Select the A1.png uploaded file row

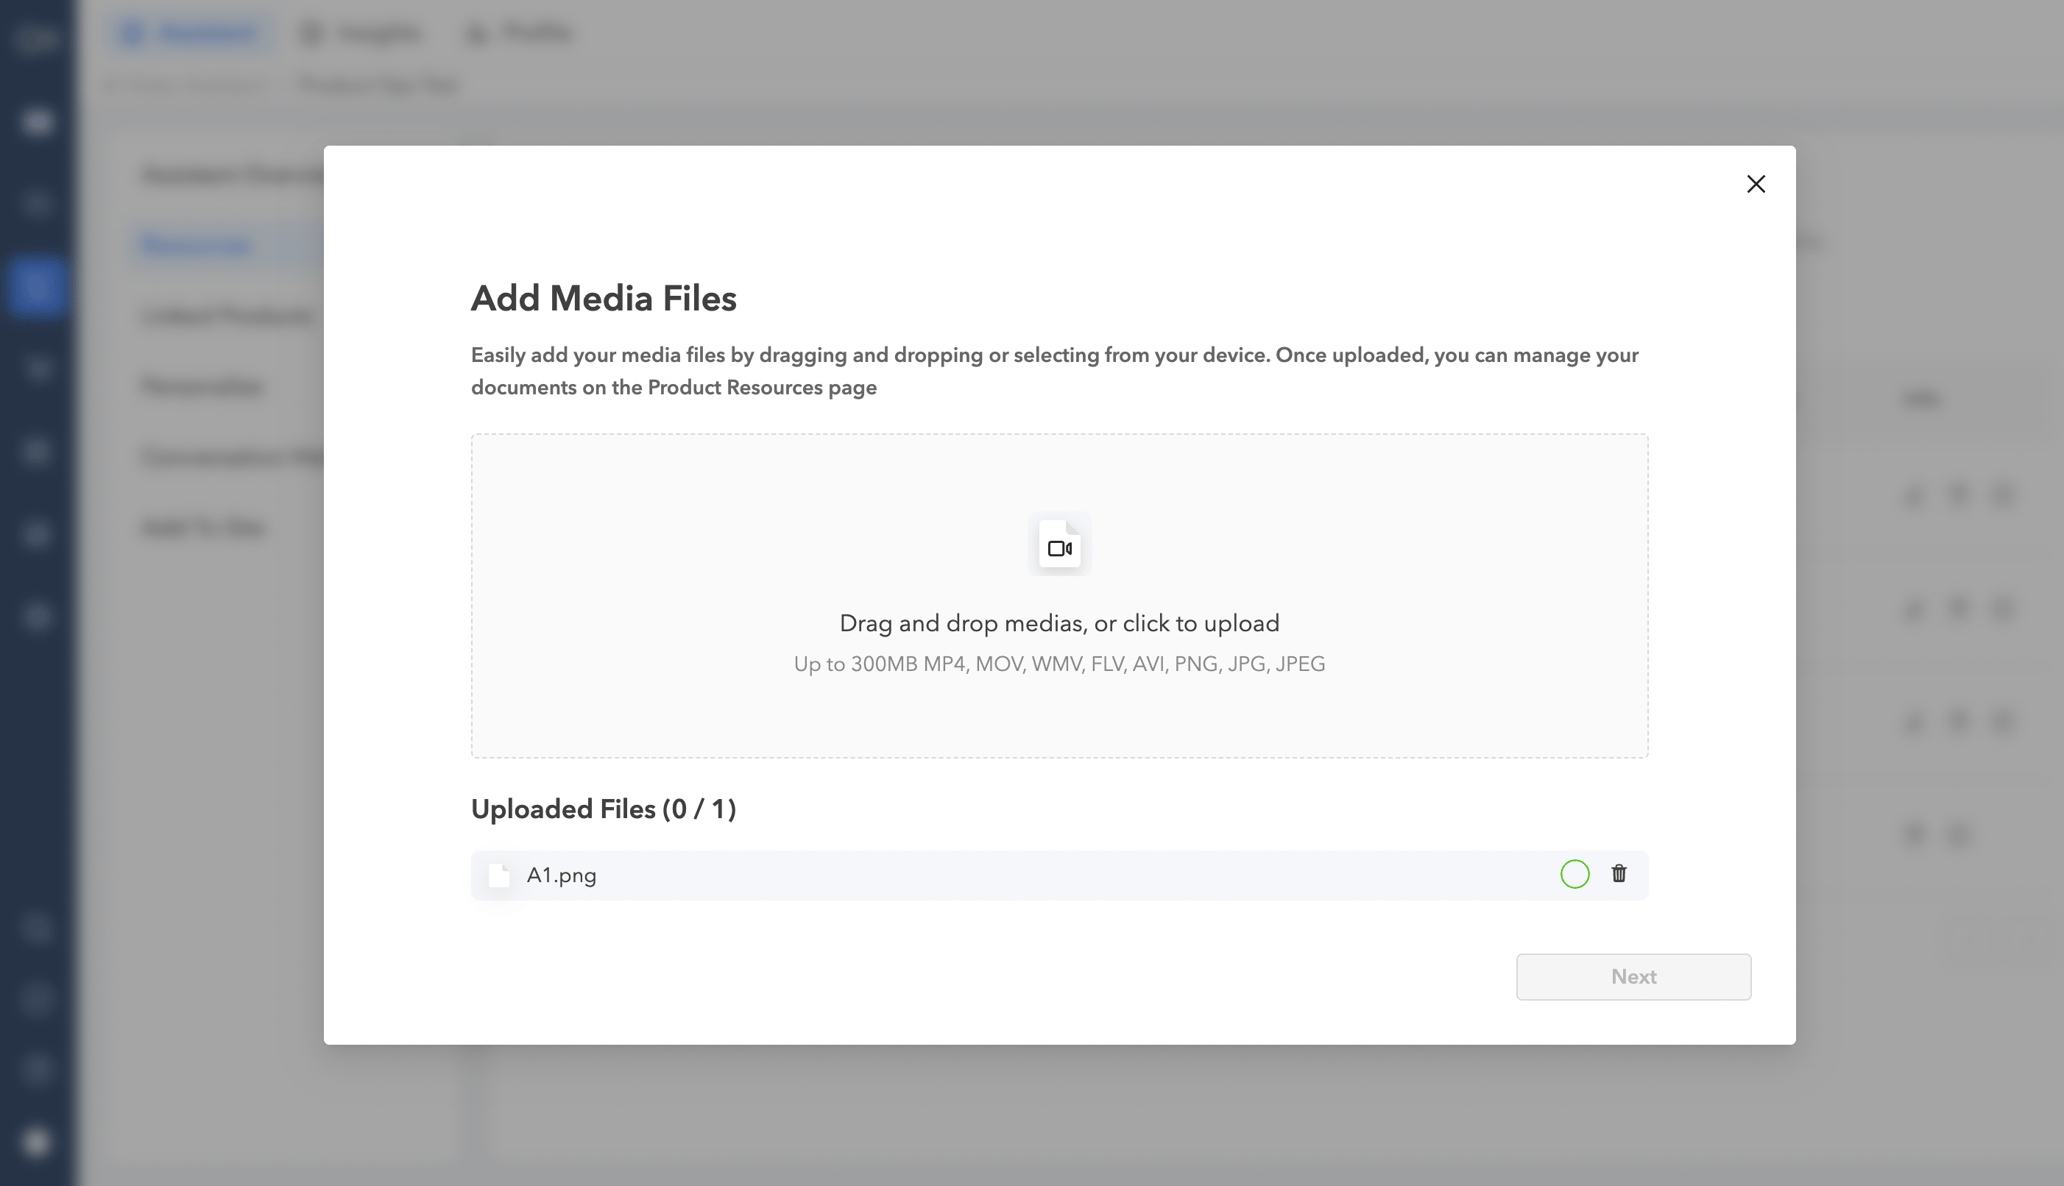(1000, 876)
